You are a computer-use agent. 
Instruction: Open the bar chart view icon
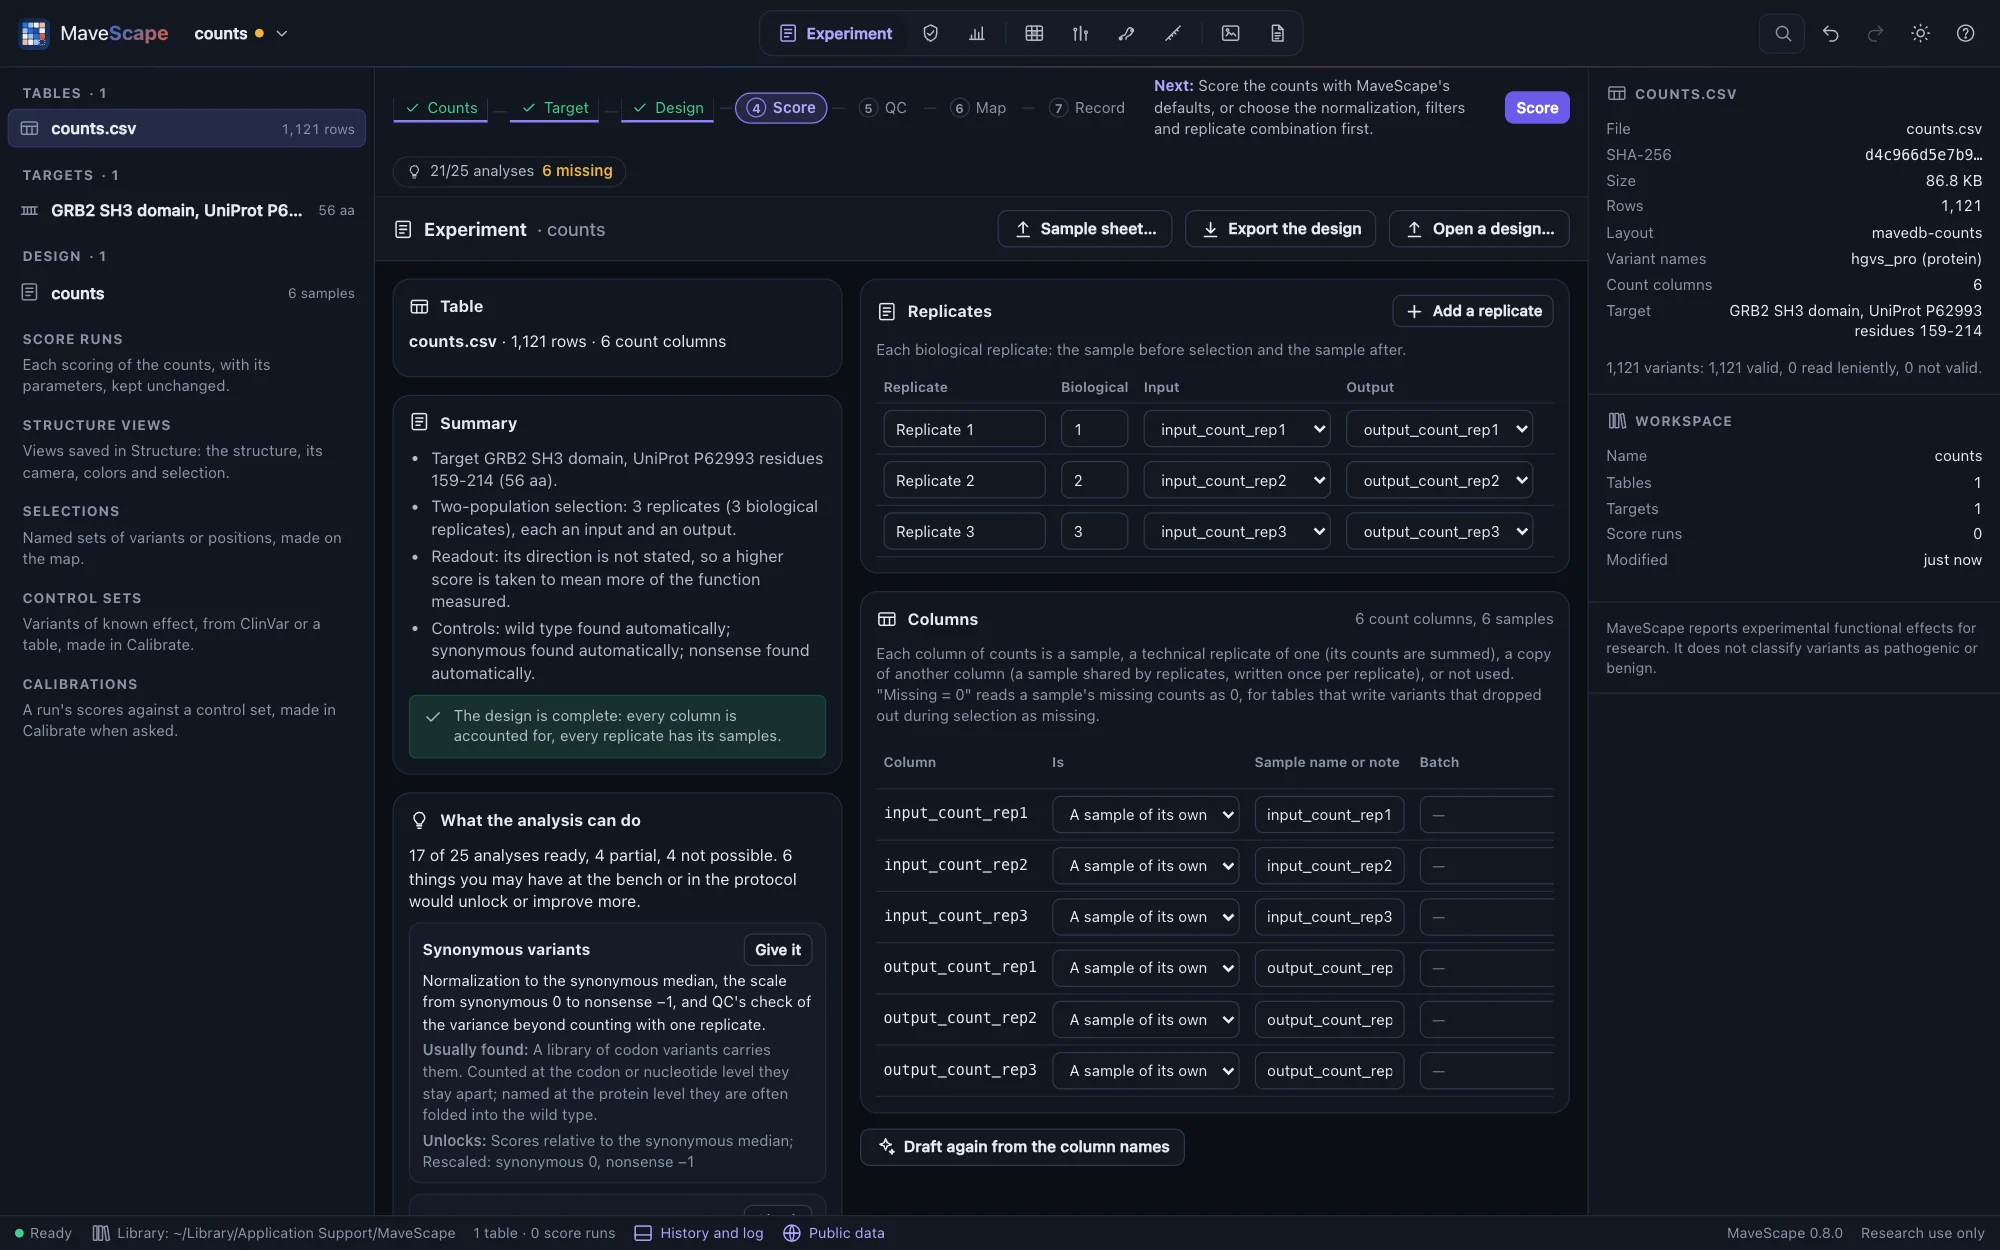pyautogui.click(x=977, y=33)
